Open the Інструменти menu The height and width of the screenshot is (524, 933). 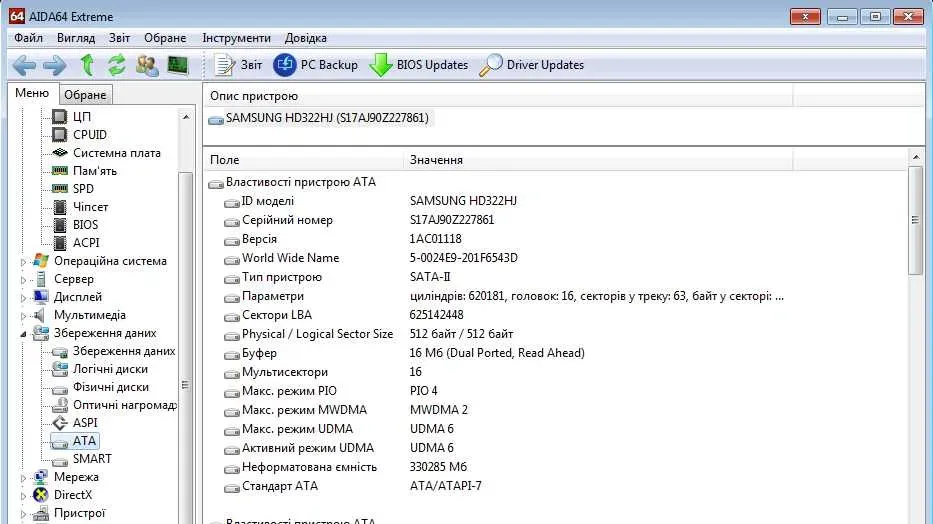point(236,38)
